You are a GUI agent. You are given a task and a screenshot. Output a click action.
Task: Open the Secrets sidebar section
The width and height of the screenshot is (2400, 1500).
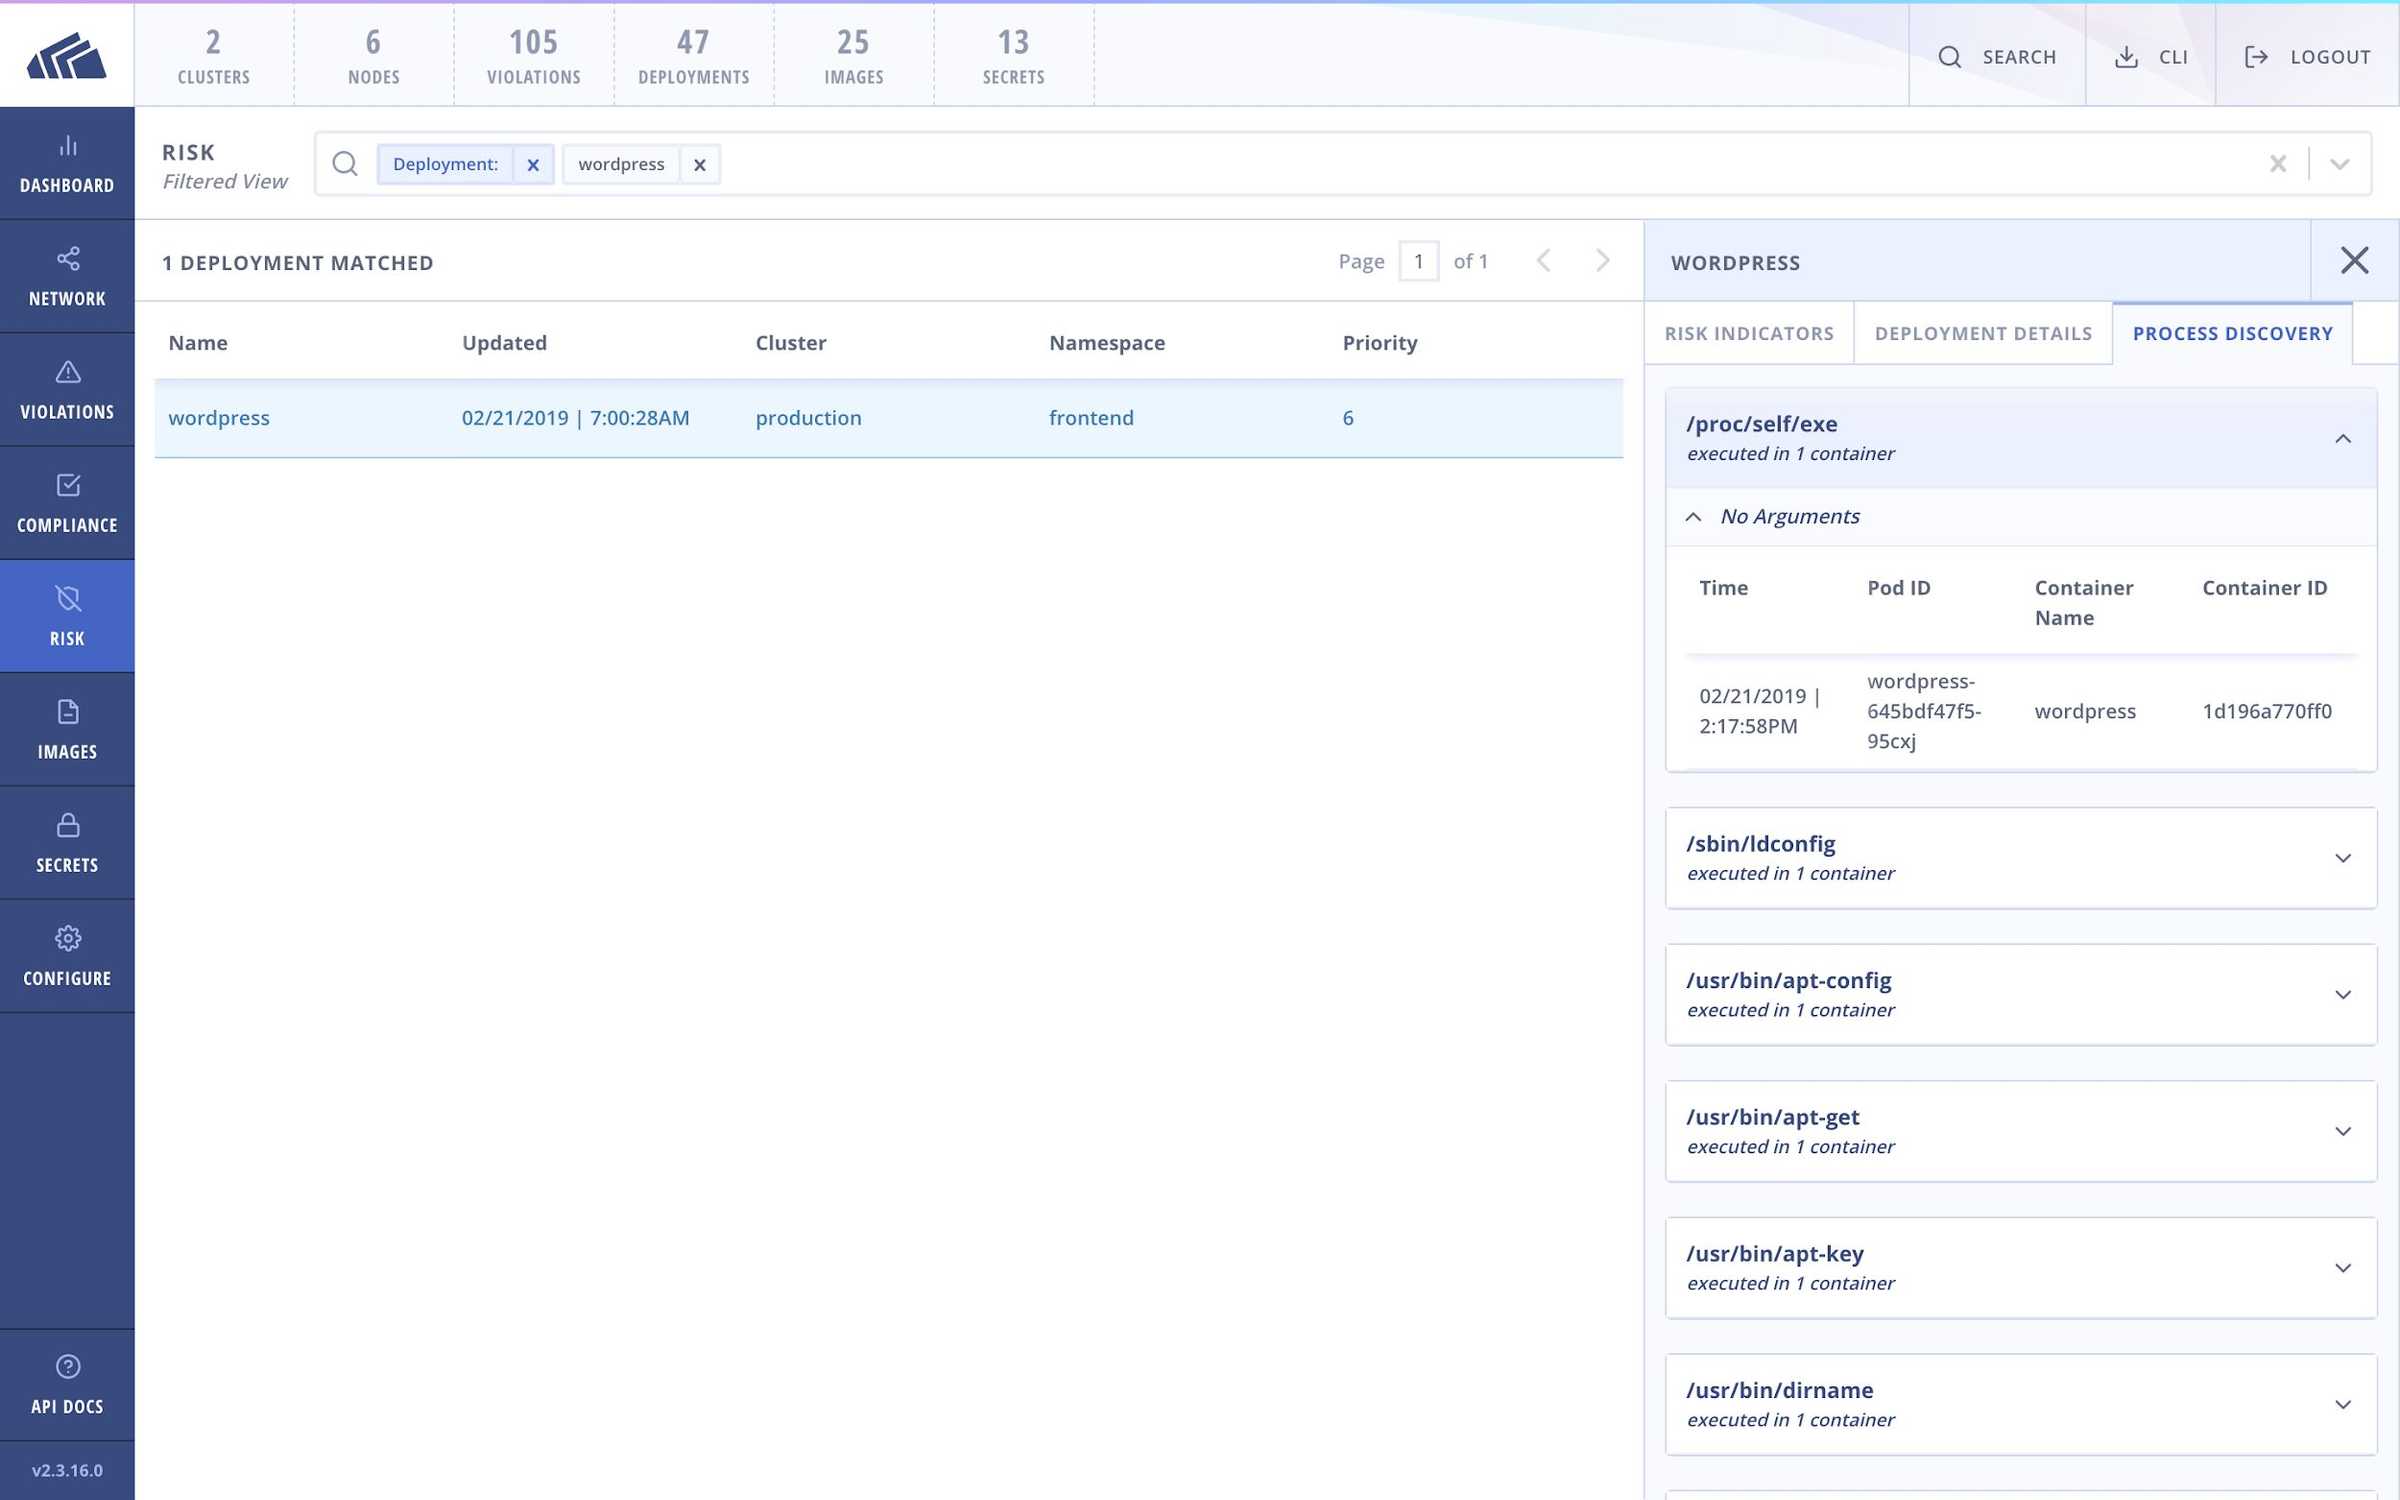[x=67, y=843]
